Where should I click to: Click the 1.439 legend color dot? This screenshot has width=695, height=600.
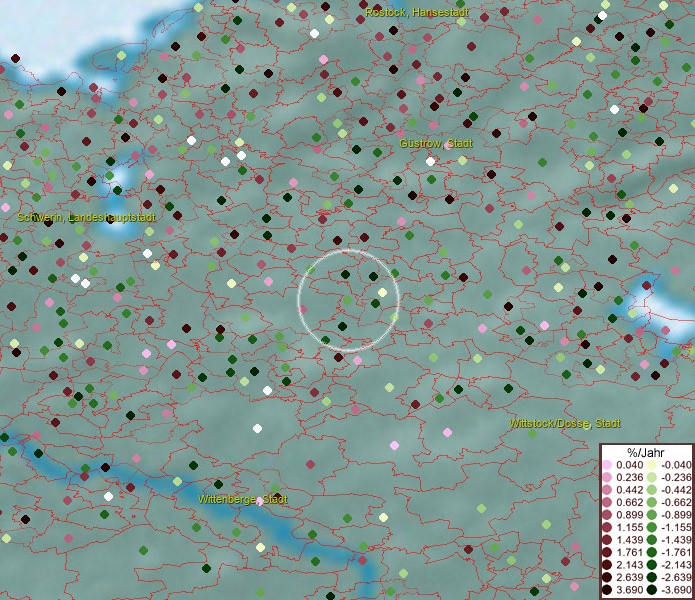tap(607, 540)
